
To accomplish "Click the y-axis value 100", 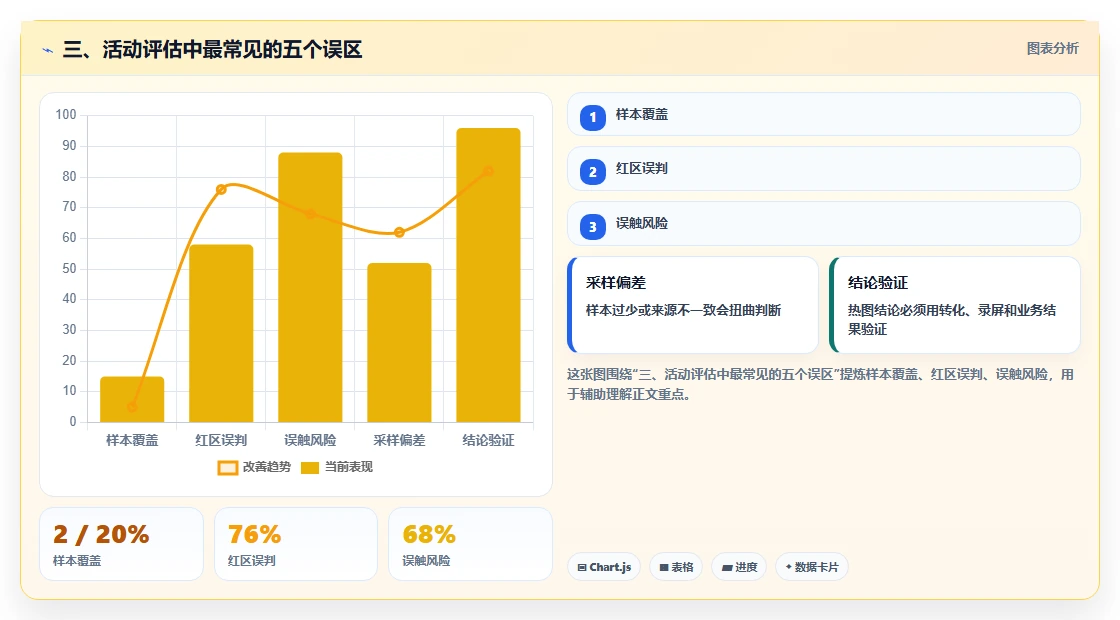I will [x=66, y=114].
